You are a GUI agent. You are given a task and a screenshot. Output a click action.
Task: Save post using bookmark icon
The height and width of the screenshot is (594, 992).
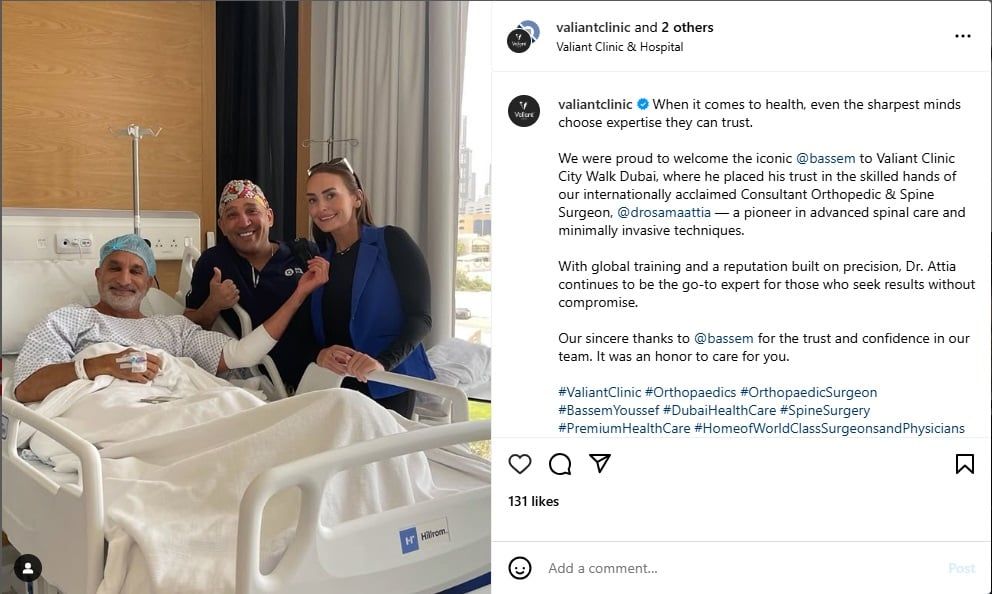pos(964,464)
